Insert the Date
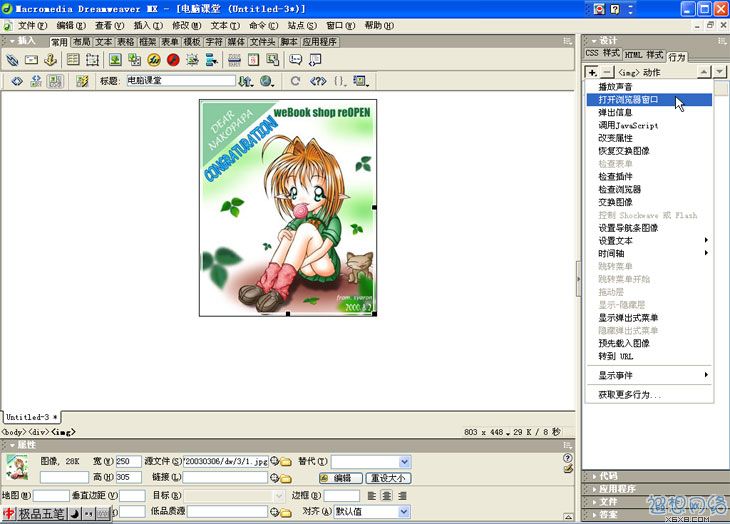Image resolution: width=730 pixels, height=524 pixels. pos(253,60)
